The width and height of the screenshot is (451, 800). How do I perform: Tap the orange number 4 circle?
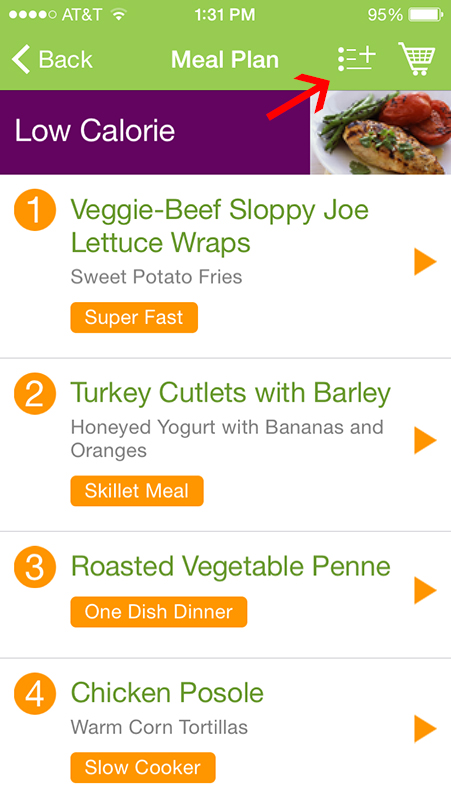coord(35,693)
